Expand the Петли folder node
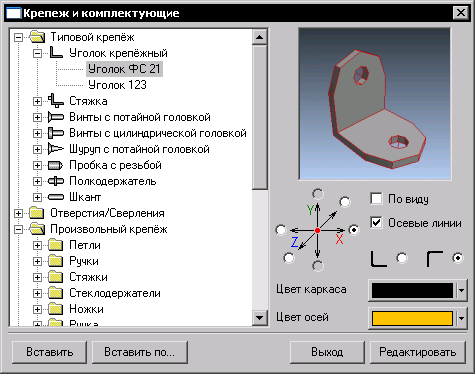475x374 pixels. point(37,245)
